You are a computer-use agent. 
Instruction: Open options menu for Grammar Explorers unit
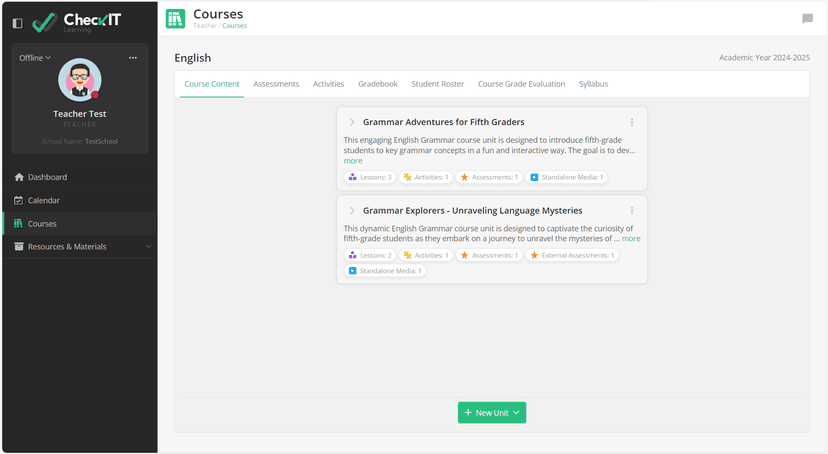click(x=632, y=211)
